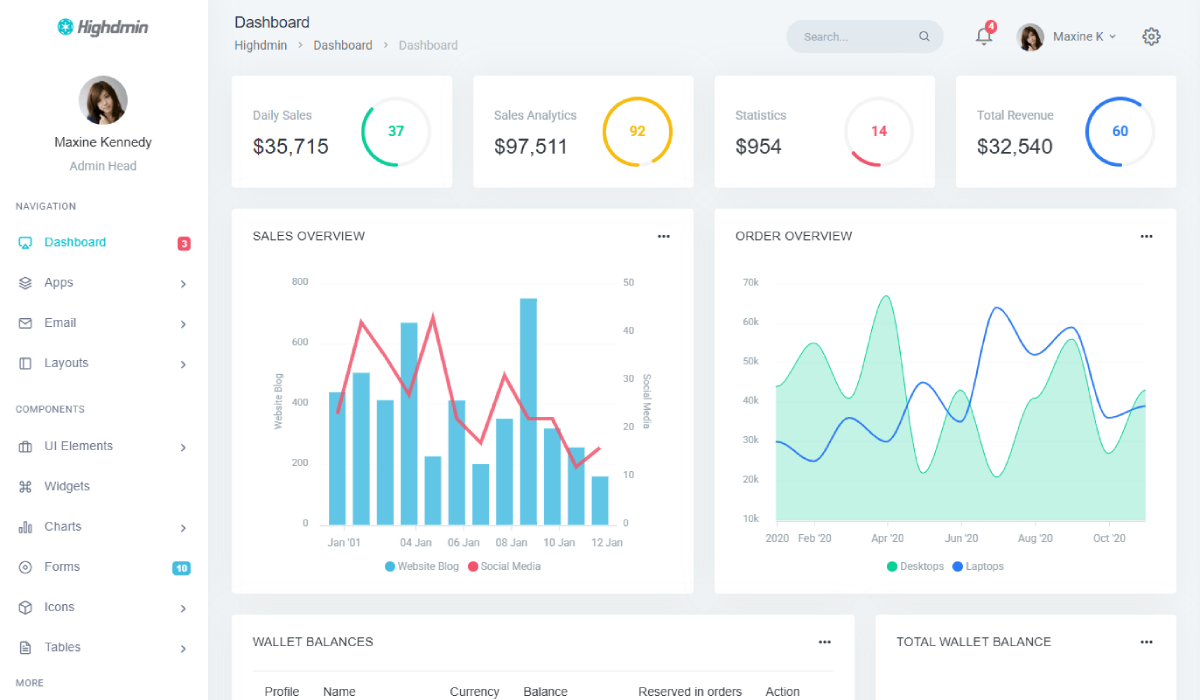Click the Widgets sidebar icon
The height and width of the screenshot is (700, 1200).
26,487
